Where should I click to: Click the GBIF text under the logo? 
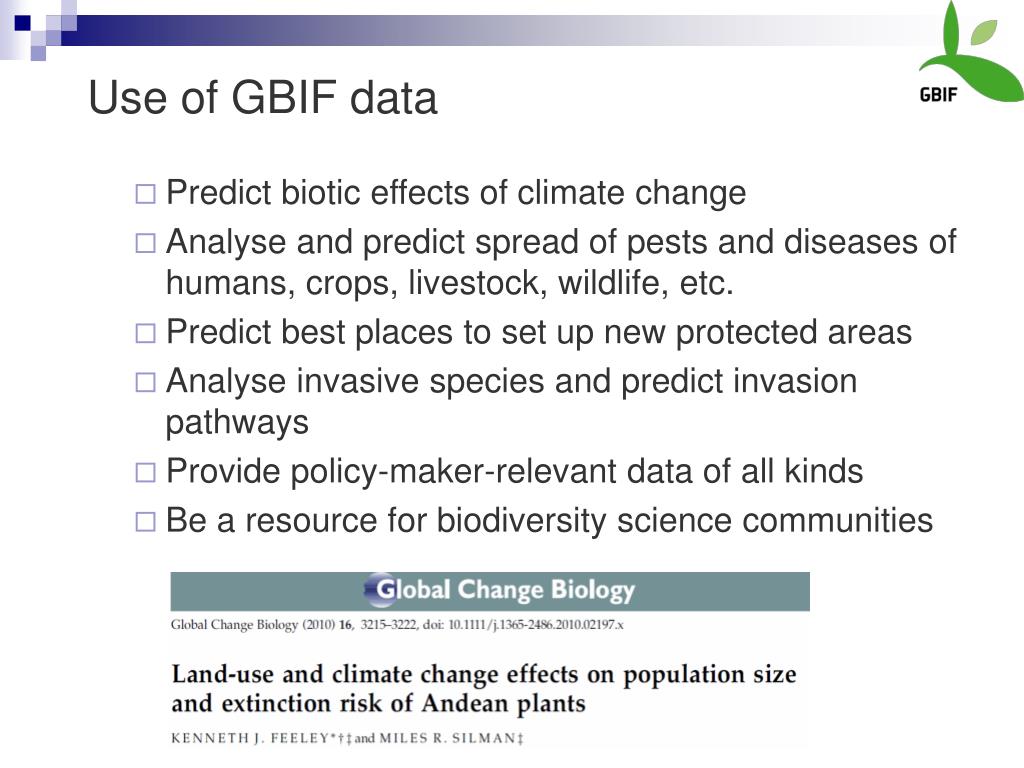pos(938,95)
